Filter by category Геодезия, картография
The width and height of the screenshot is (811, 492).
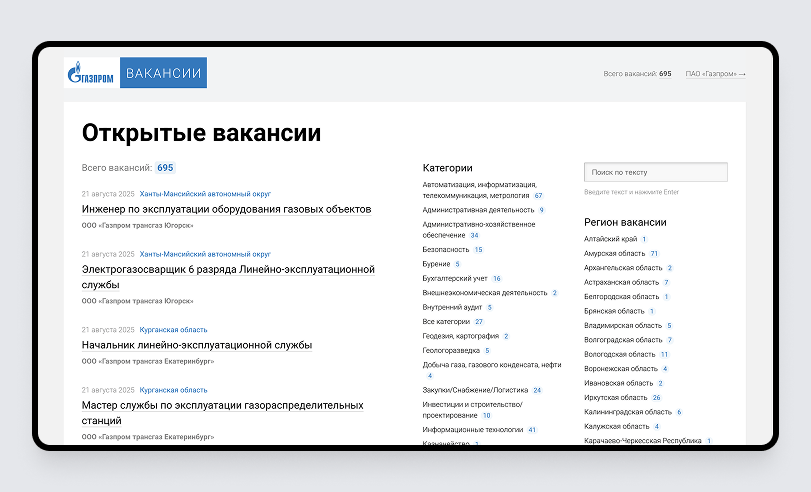pos(460,336)
